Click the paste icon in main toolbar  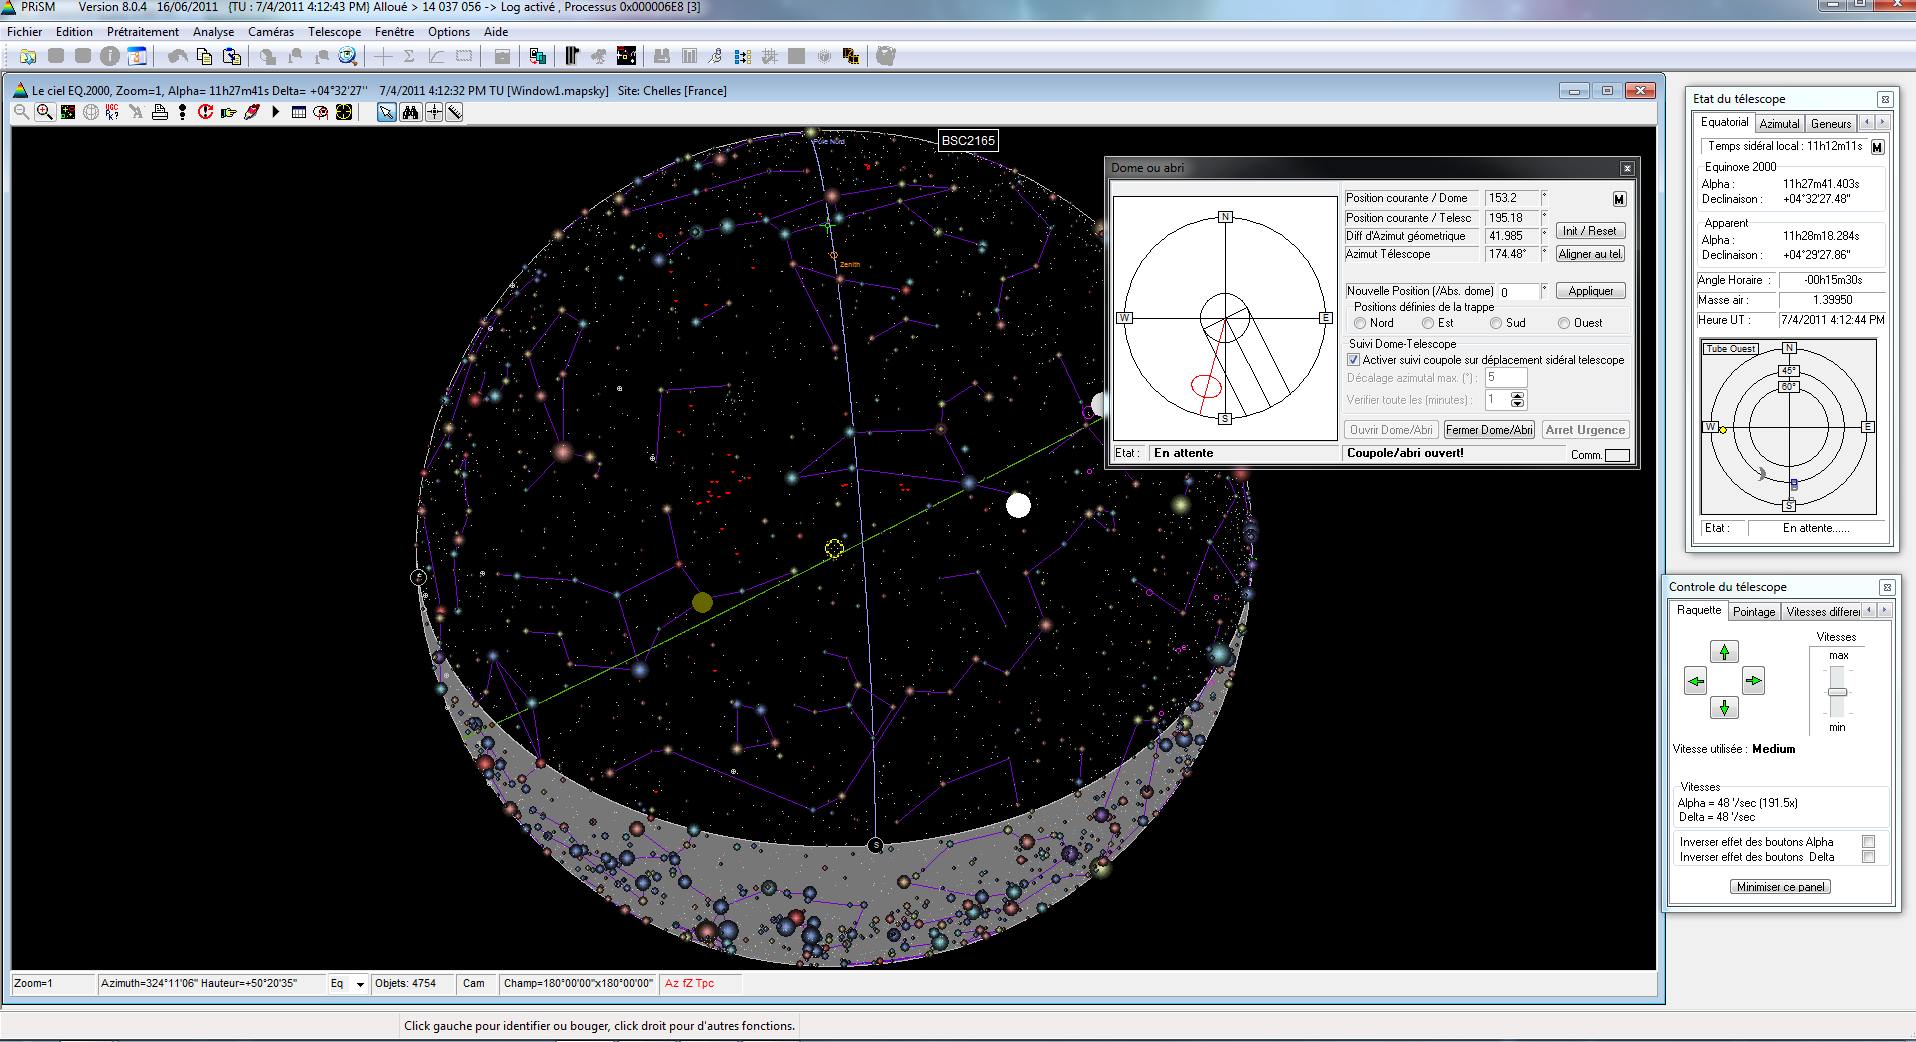232,56
